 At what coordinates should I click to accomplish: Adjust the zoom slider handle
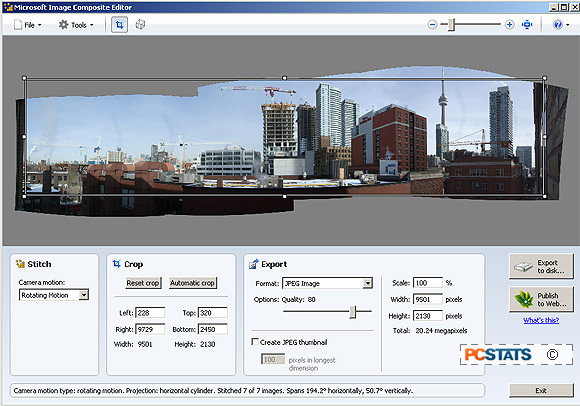click(451, 25)
